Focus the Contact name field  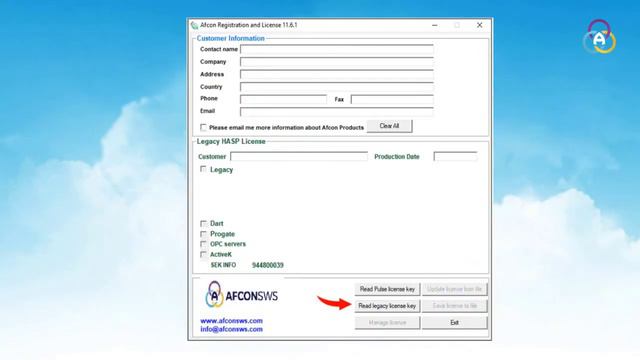pos(337,49)
